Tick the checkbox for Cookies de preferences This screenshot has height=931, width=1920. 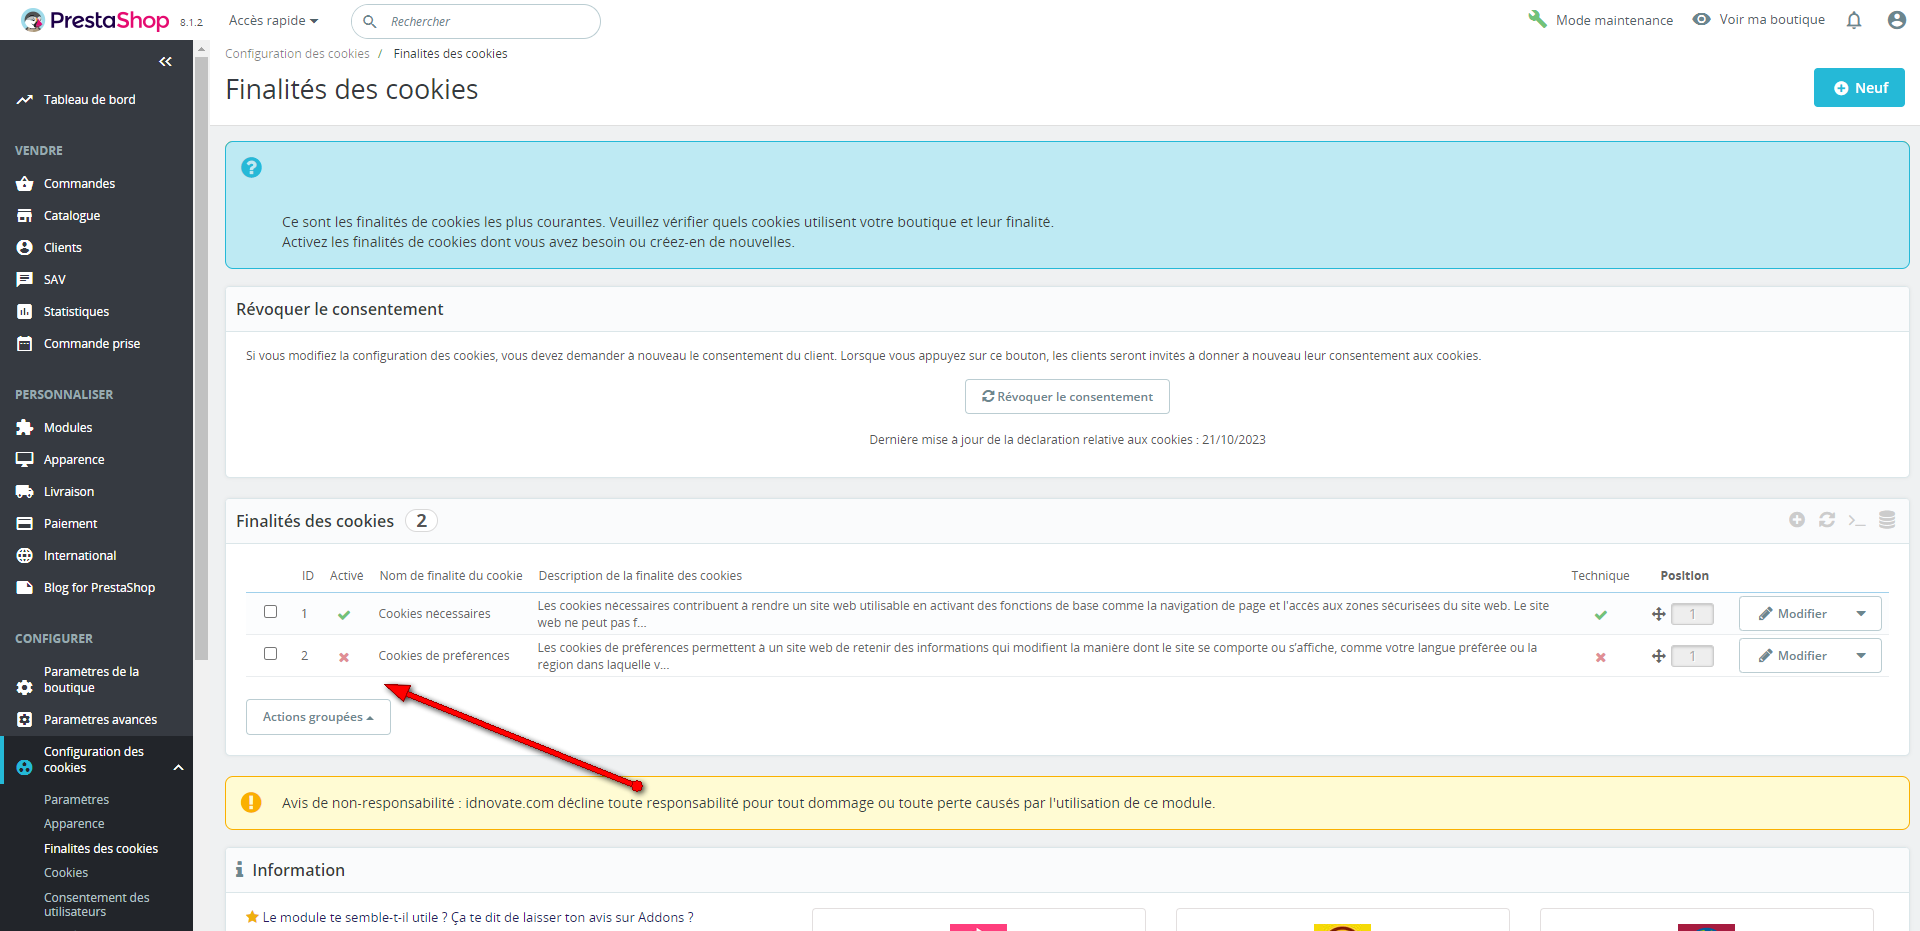270,654
